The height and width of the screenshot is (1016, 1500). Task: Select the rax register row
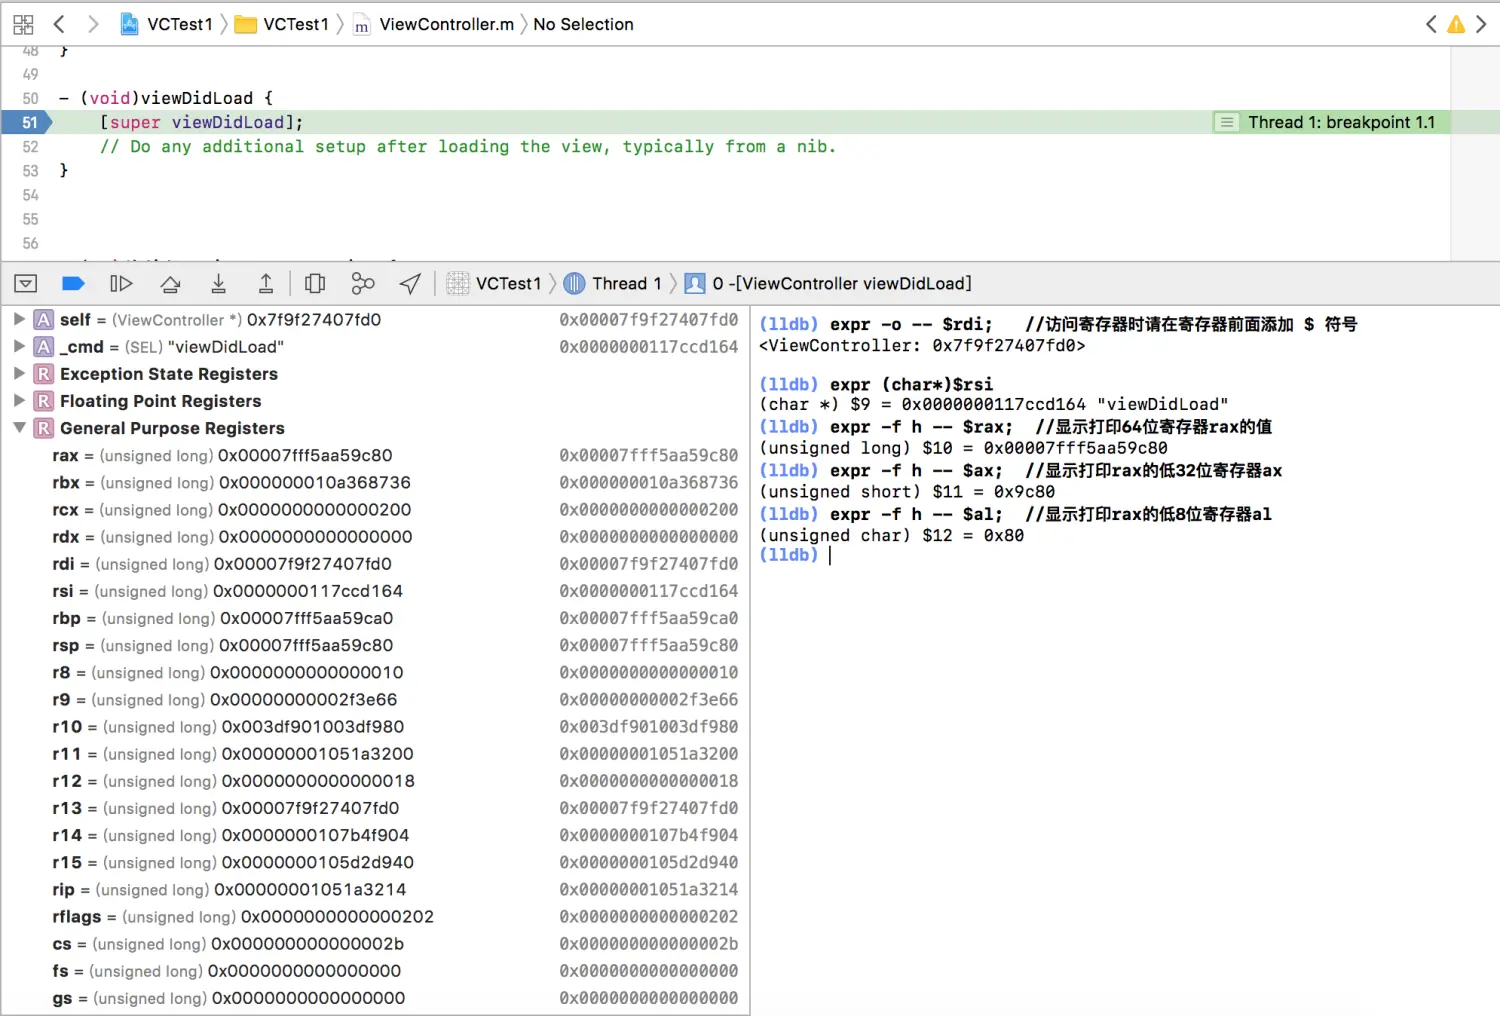pyautogui.click(x=375, y=456)
